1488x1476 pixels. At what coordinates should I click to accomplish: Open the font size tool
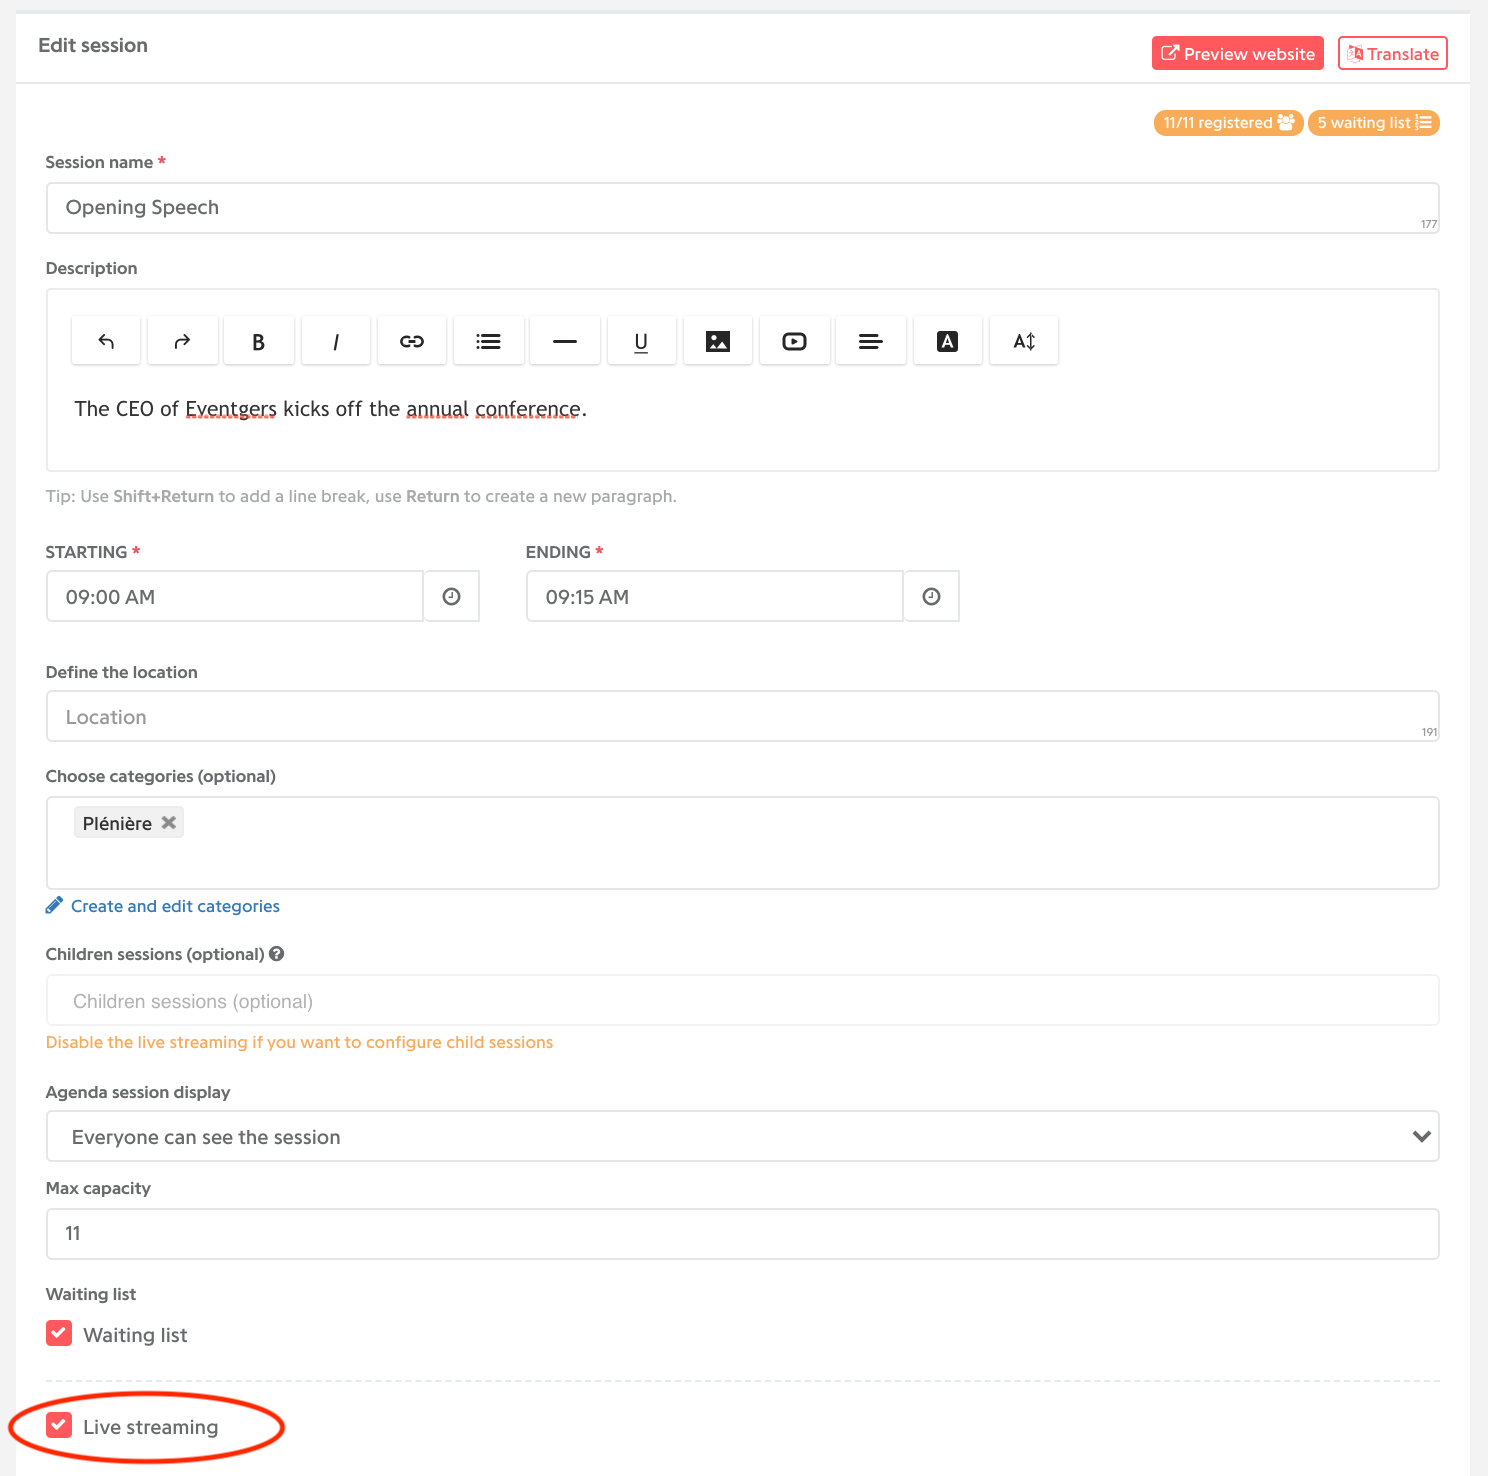(1024, 341)
